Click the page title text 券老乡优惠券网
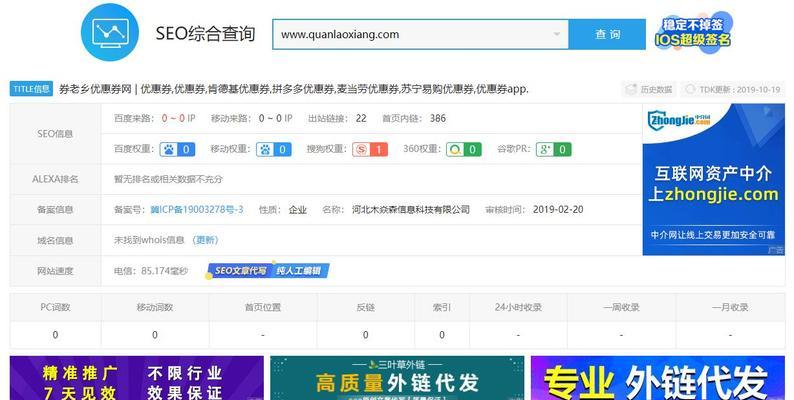Screen dimensions: 794x400 95,89
